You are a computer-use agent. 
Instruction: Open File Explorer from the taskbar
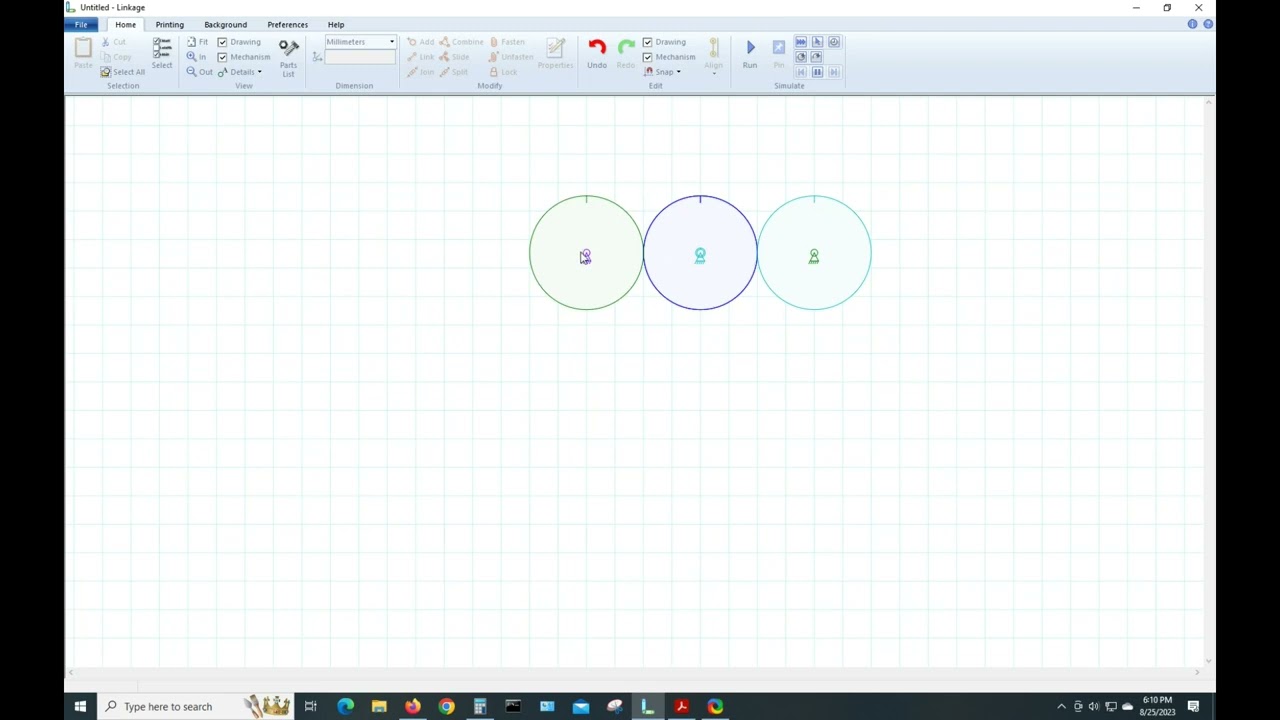[x=379, y=706]
